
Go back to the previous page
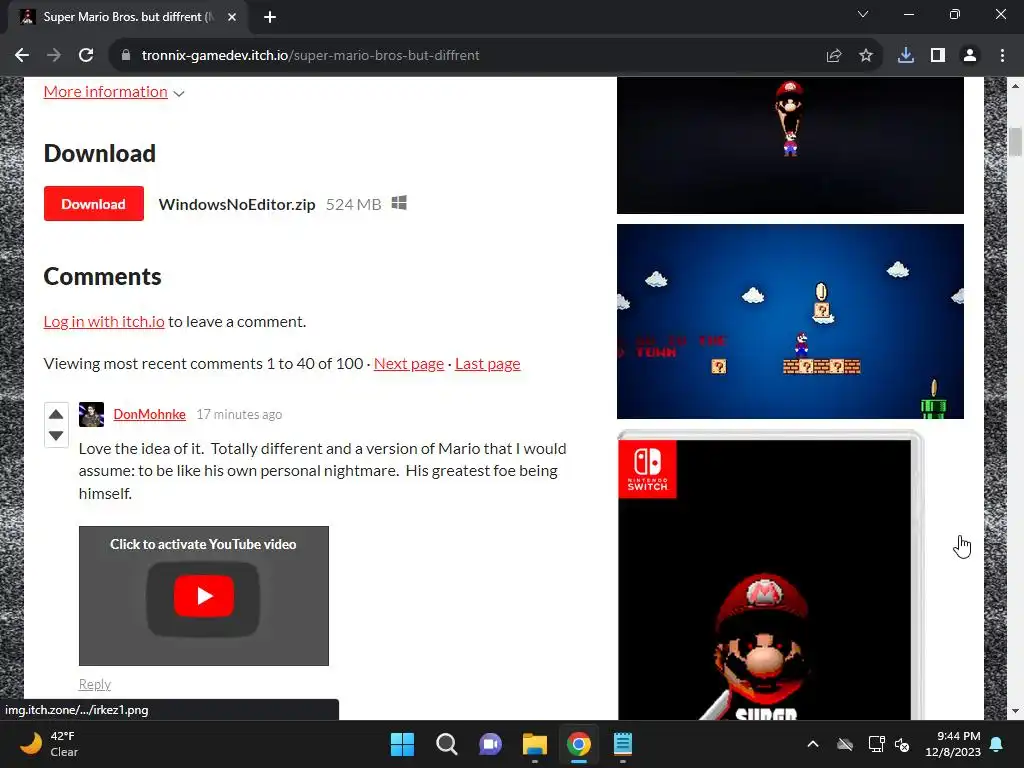click(x=22, y=56)
